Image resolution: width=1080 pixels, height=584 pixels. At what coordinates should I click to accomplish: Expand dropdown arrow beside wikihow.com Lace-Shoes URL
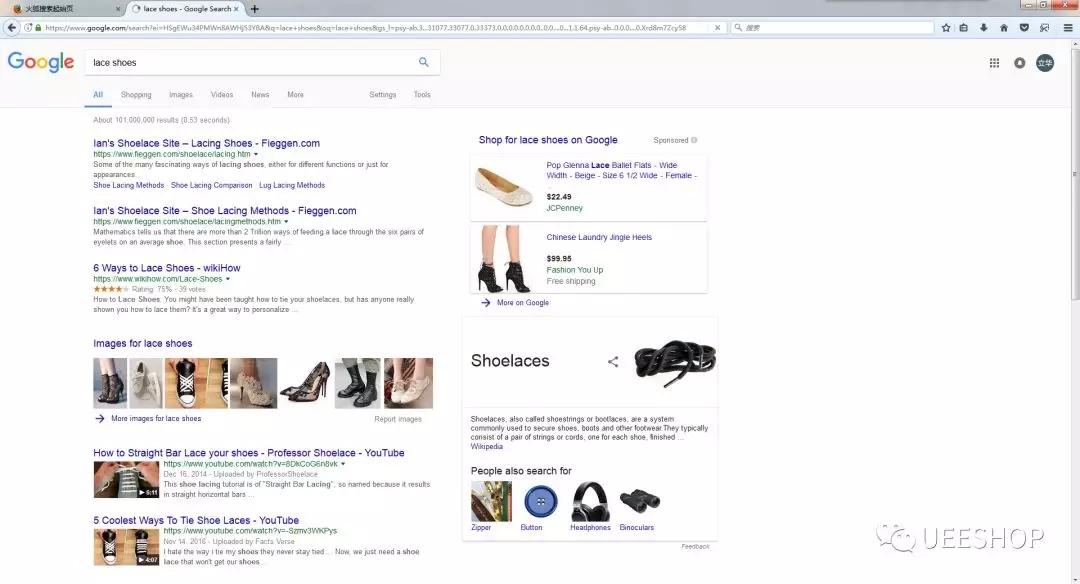227,279
